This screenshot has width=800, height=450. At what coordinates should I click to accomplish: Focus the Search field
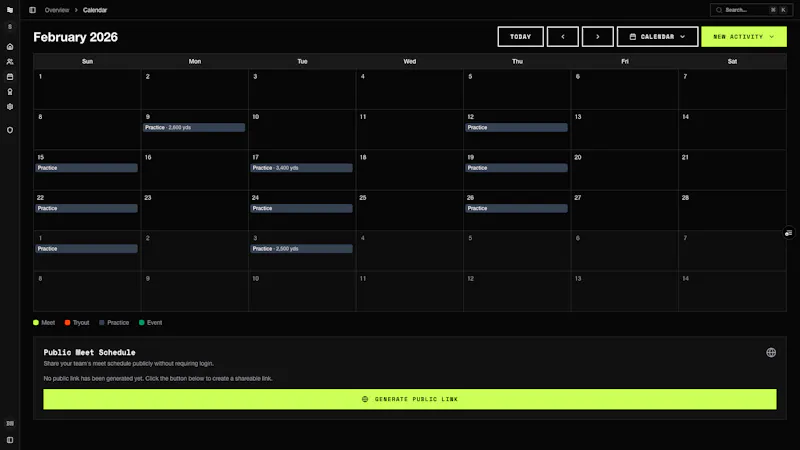(x=751, y=10)
